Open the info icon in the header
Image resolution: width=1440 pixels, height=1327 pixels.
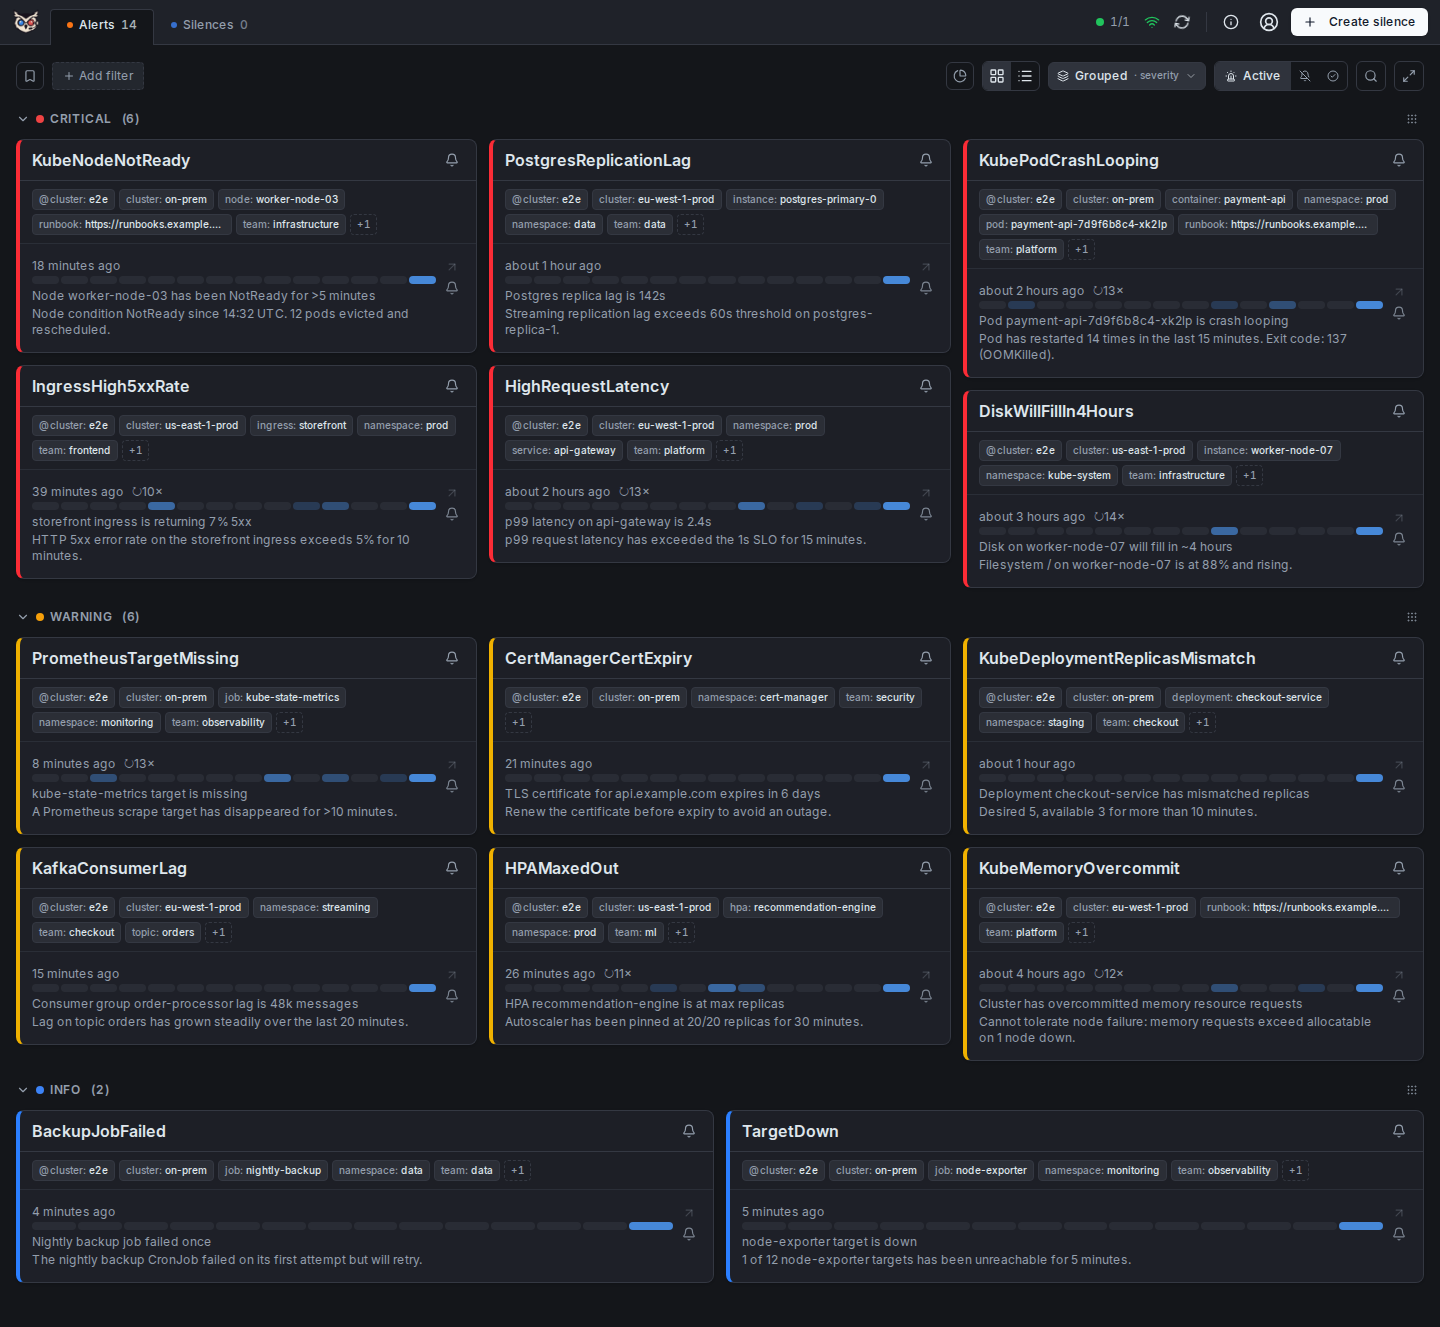point(1231,22)
